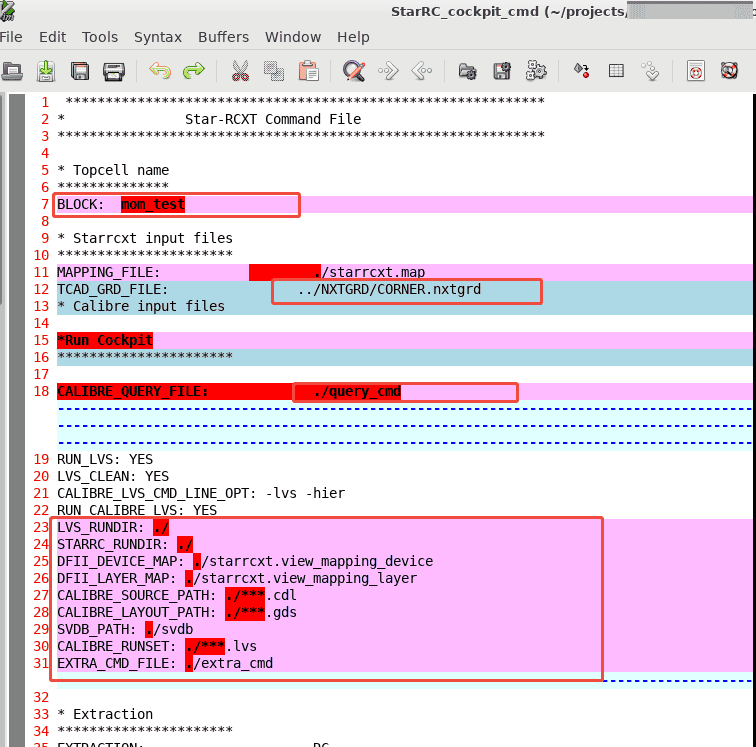The image size is (756, 747).
Task: Place cursor on BLOCK: mom_test line
Action: point(152,205)
